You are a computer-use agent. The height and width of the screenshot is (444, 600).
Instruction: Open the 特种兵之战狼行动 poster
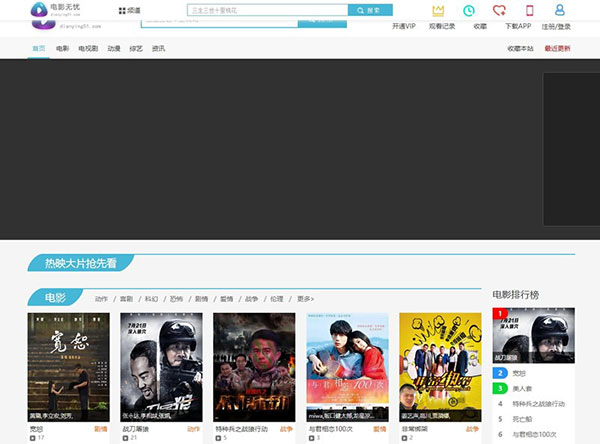coord(254,367)
